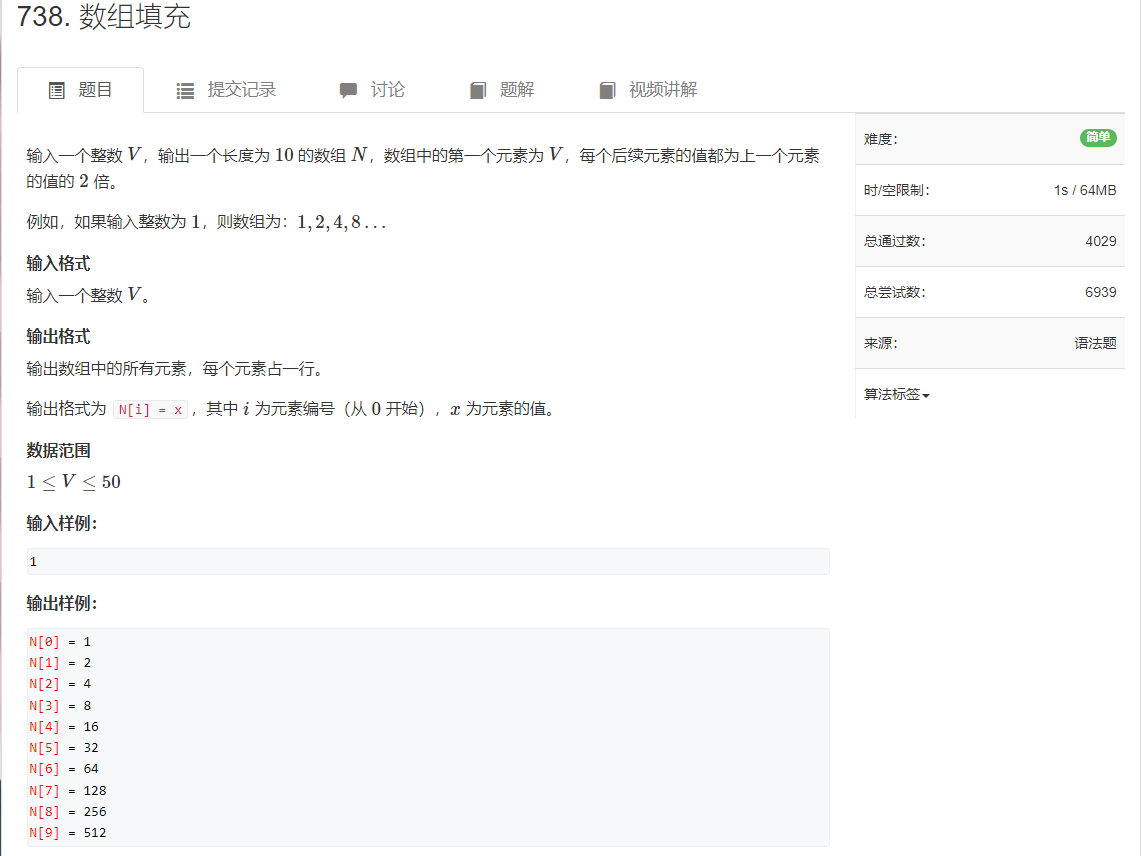This screenshot has height=856, width=1141.
Task: Click output line N[7] = 128
Action: tap(68, 790)
